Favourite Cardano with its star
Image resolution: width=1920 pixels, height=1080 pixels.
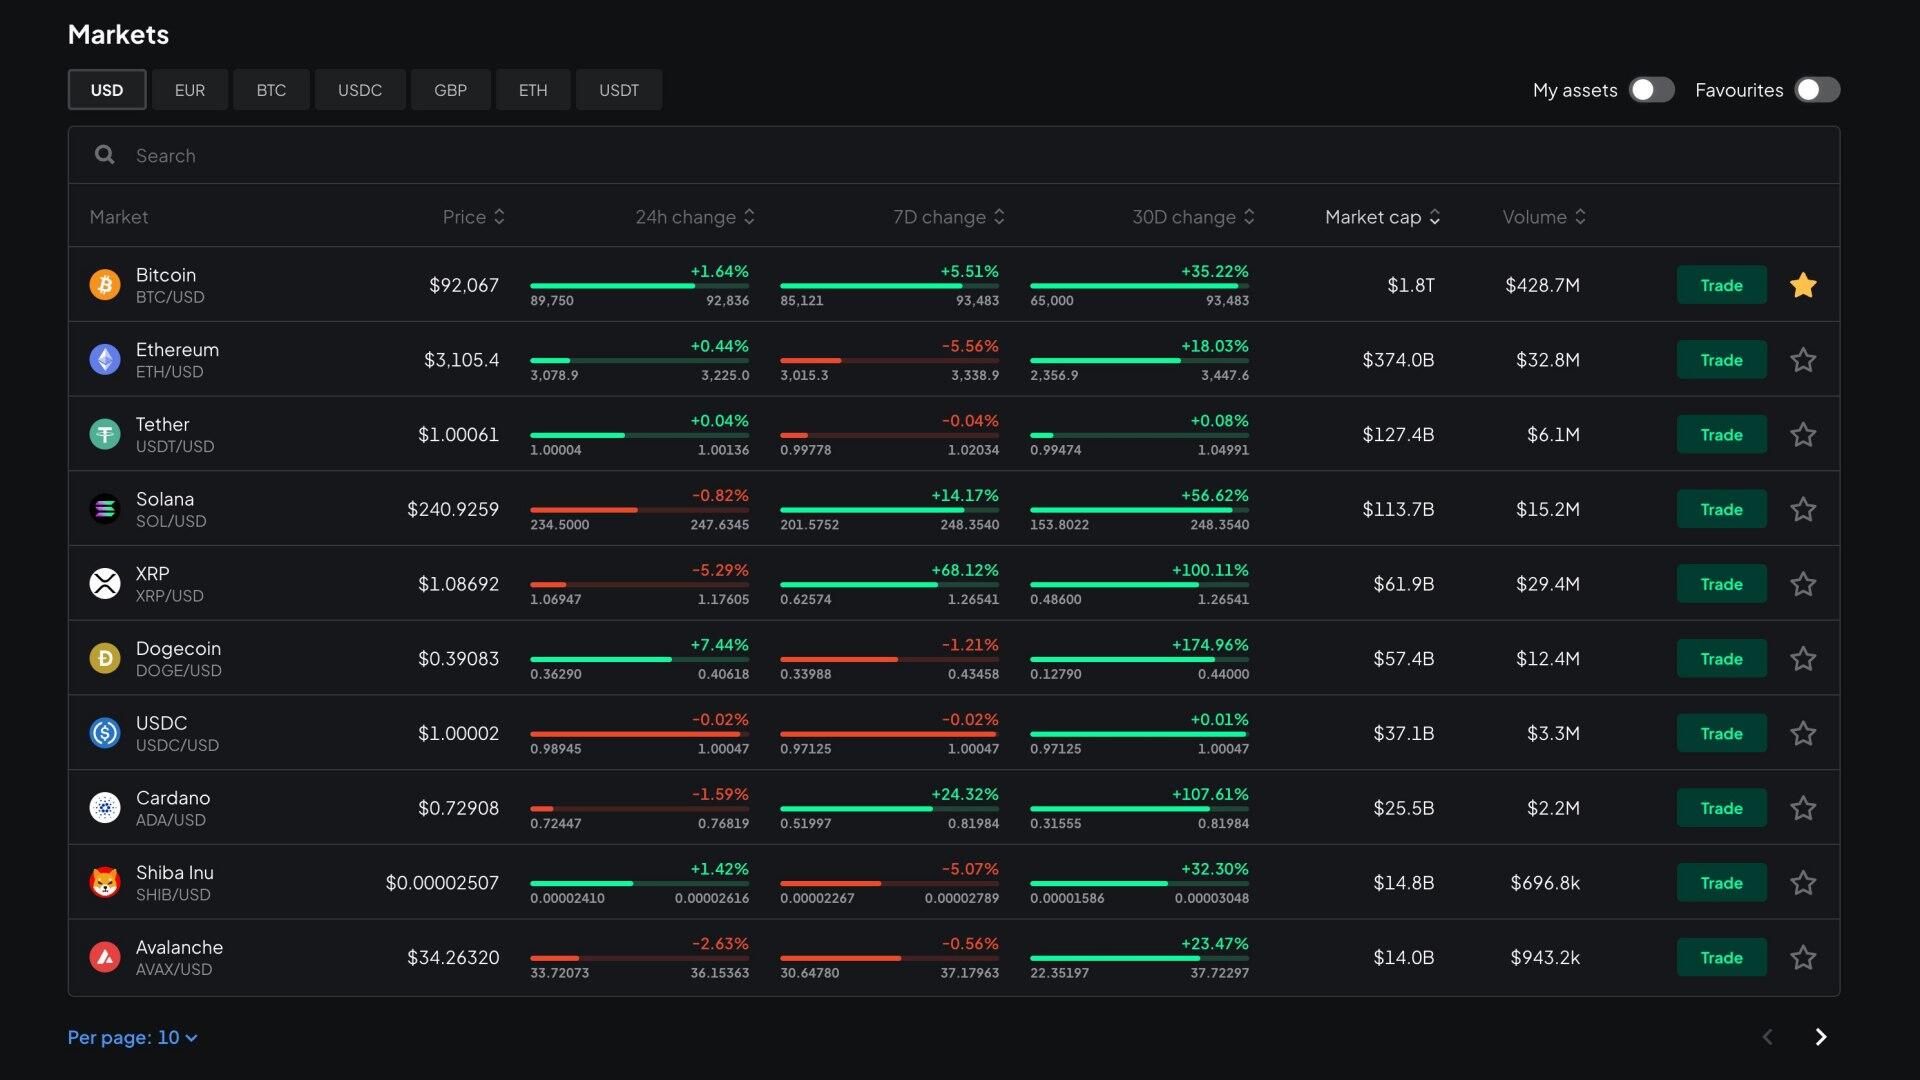[1803, 808]
